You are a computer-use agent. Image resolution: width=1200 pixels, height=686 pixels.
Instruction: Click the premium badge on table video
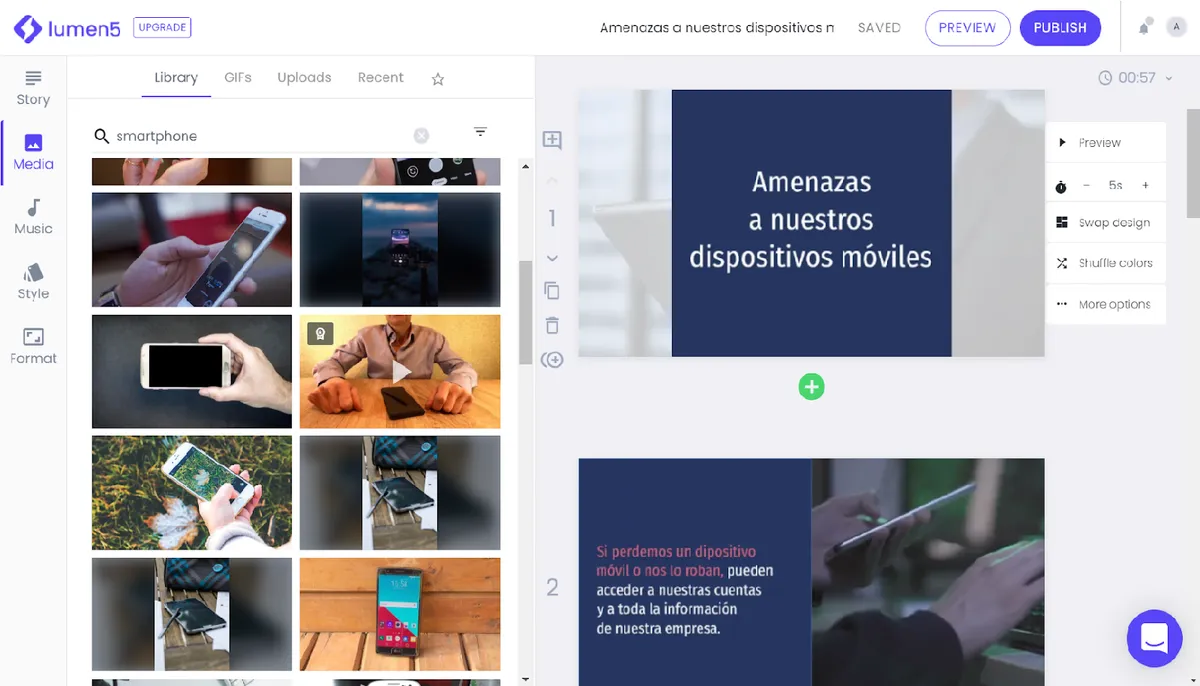319,334
